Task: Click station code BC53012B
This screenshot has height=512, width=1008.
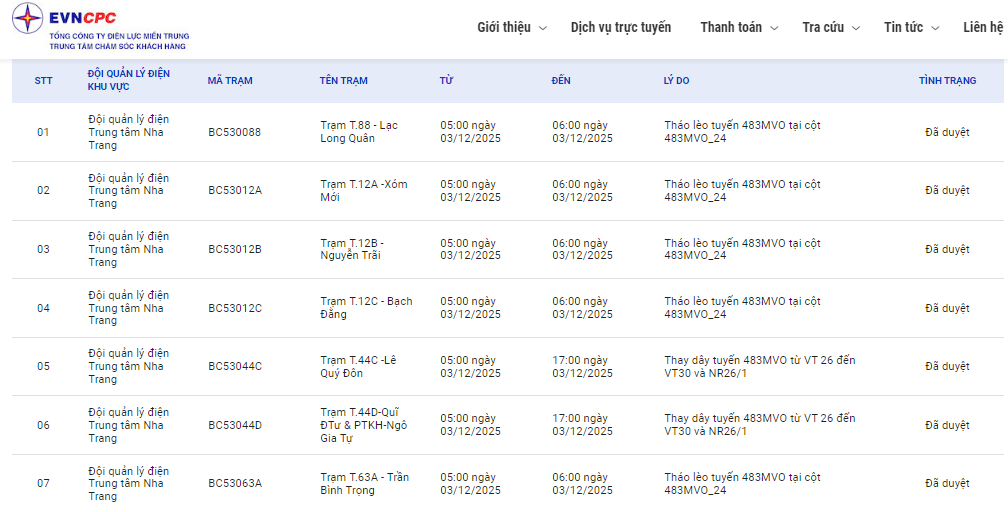Action: click(235, 249)
